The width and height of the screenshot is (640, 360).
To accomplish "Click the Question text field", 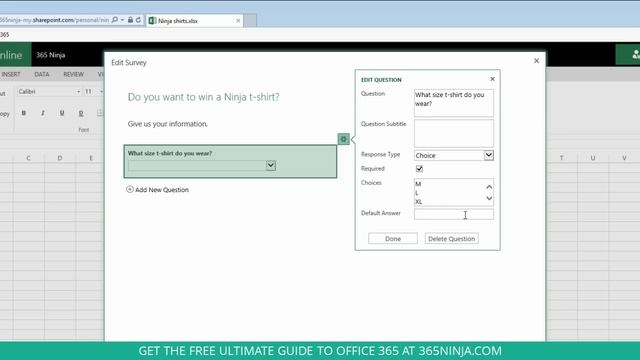I will (x=453, y=103).
